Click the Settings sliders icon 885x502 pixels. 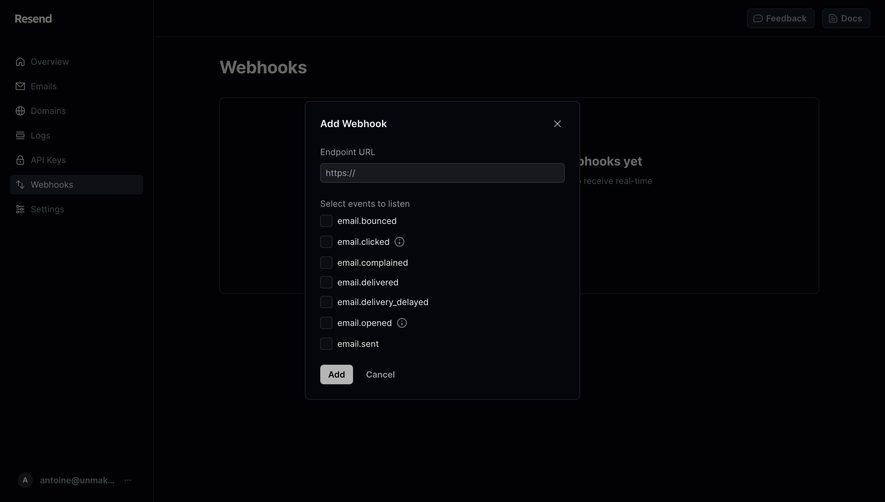(20, 209)
